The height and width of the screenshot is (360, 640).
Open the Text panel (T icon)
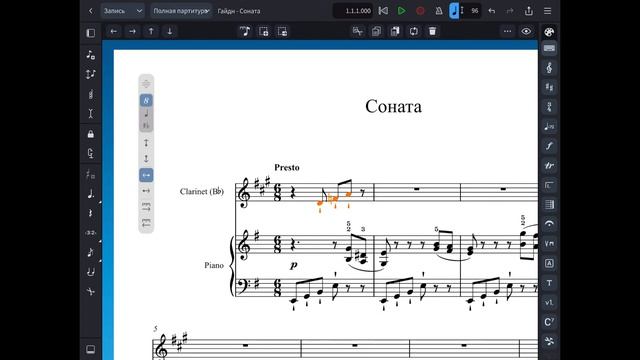549,283
